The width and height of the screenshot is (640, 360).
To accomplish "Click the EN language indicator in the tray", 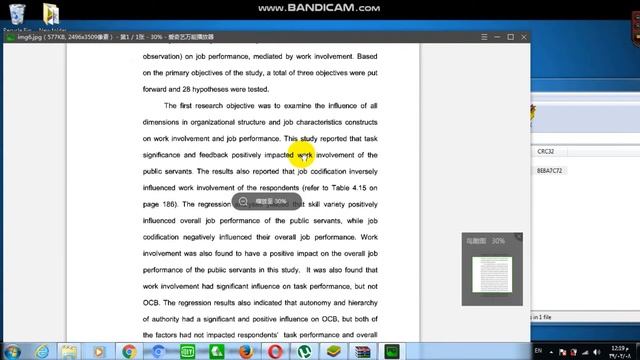I will click(538, 351).
